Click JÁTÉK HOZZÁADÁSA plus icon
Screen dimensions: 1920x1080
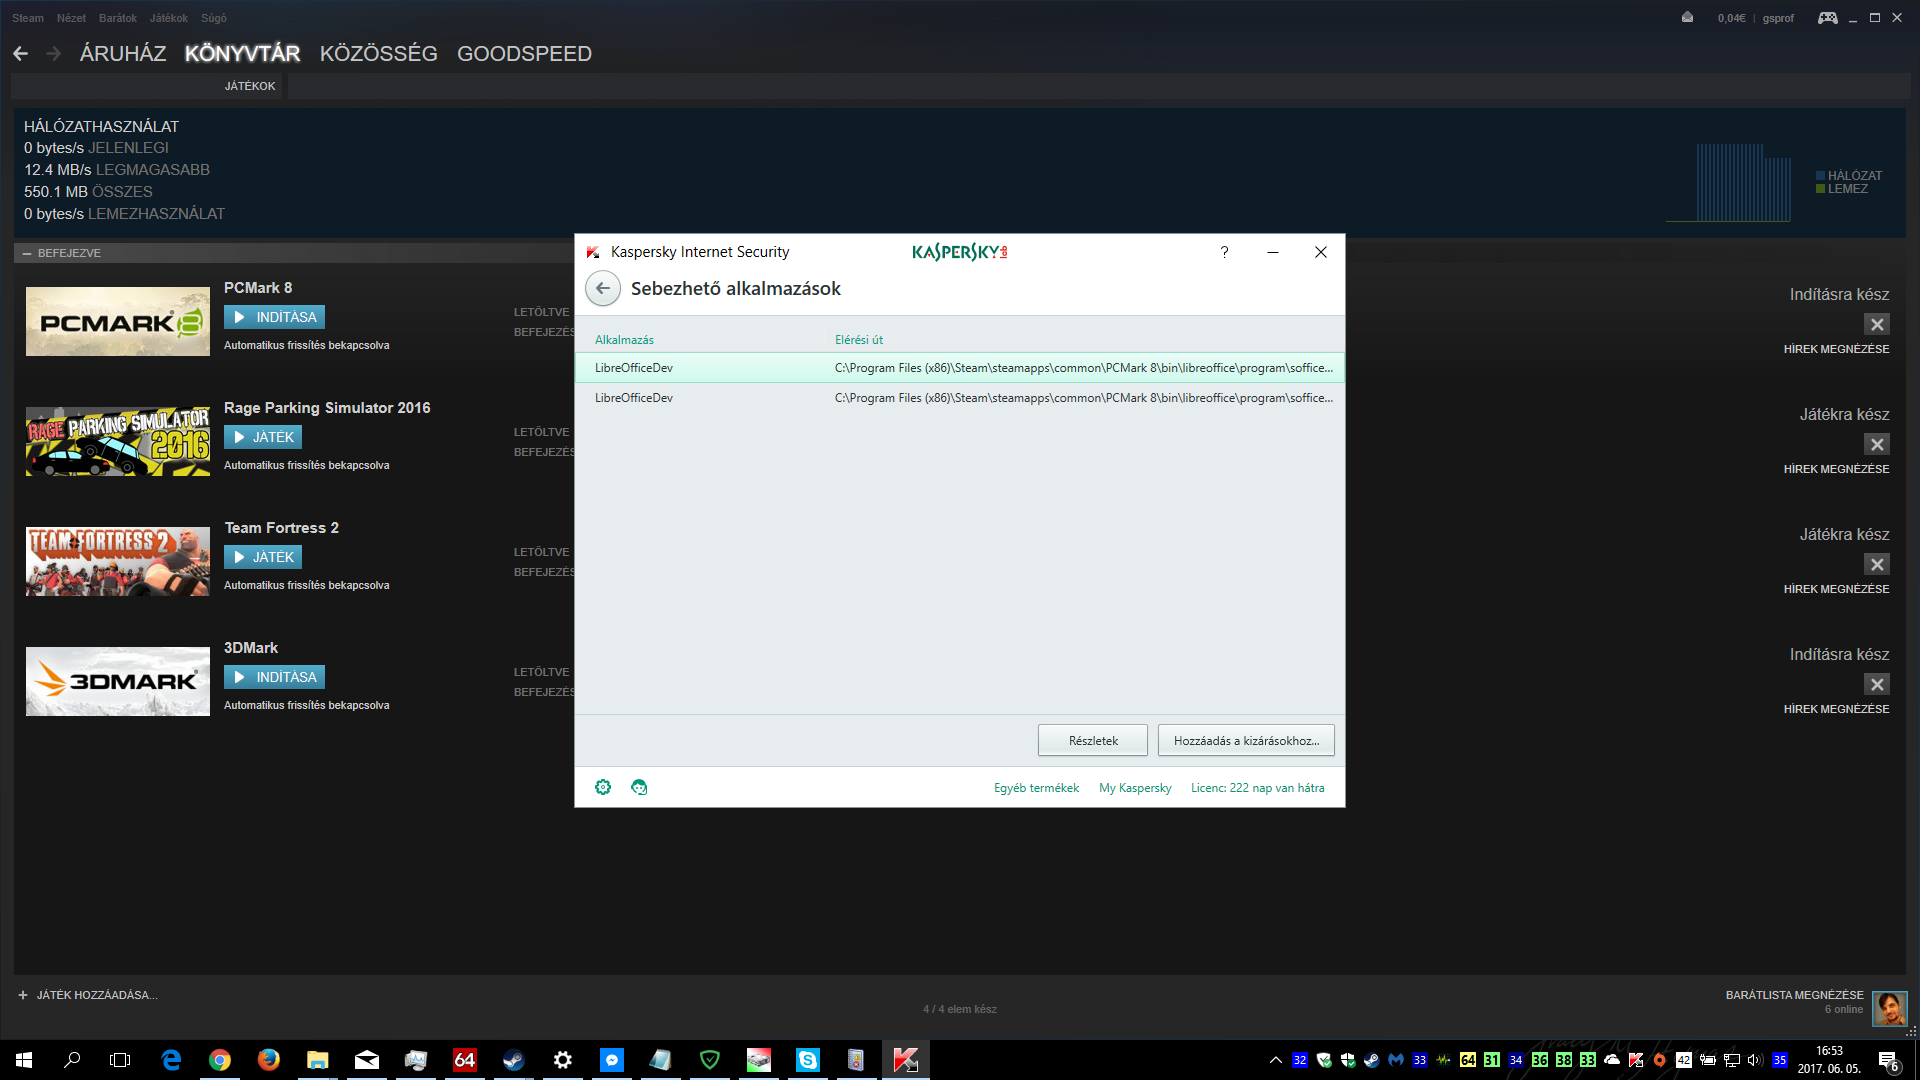click(23, 995)
